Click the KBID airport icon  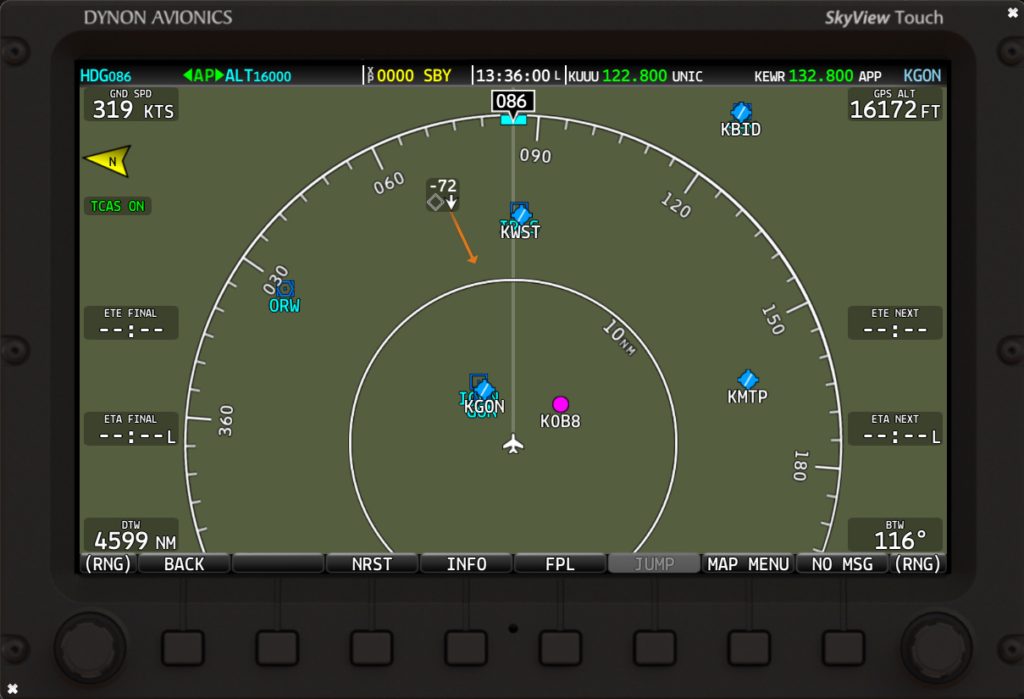[x=741, y=110]
